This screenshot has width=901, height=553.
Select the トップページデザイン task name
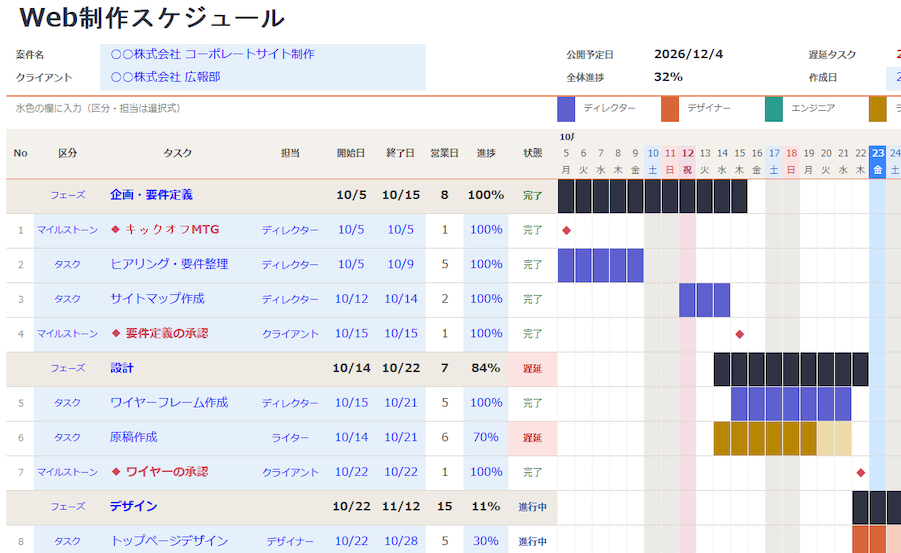(x=169, y=541)
